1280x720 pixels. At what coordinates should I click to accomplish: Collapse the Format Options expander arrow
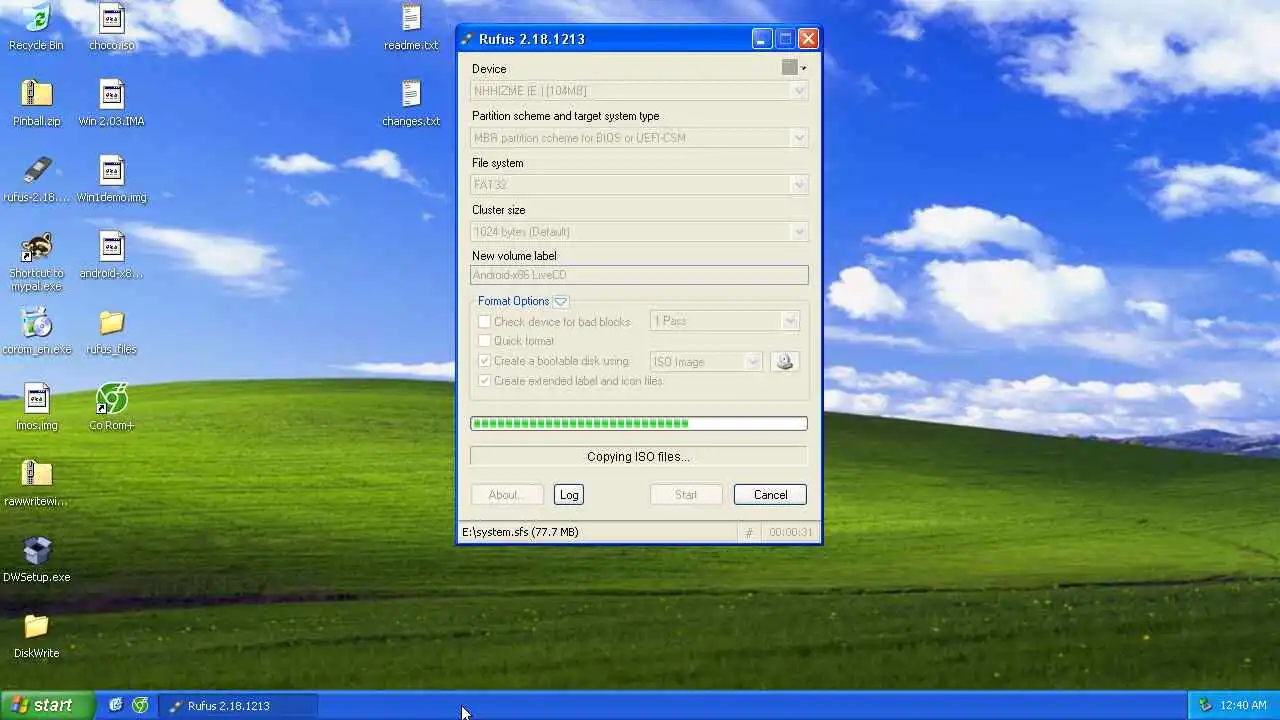tap(561, 301)
